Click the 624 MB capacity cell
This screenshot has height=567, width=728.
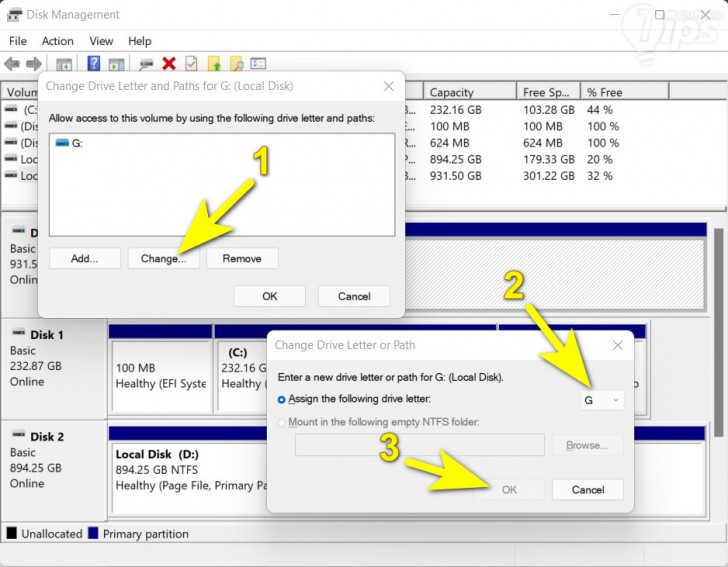coord(449,143)
